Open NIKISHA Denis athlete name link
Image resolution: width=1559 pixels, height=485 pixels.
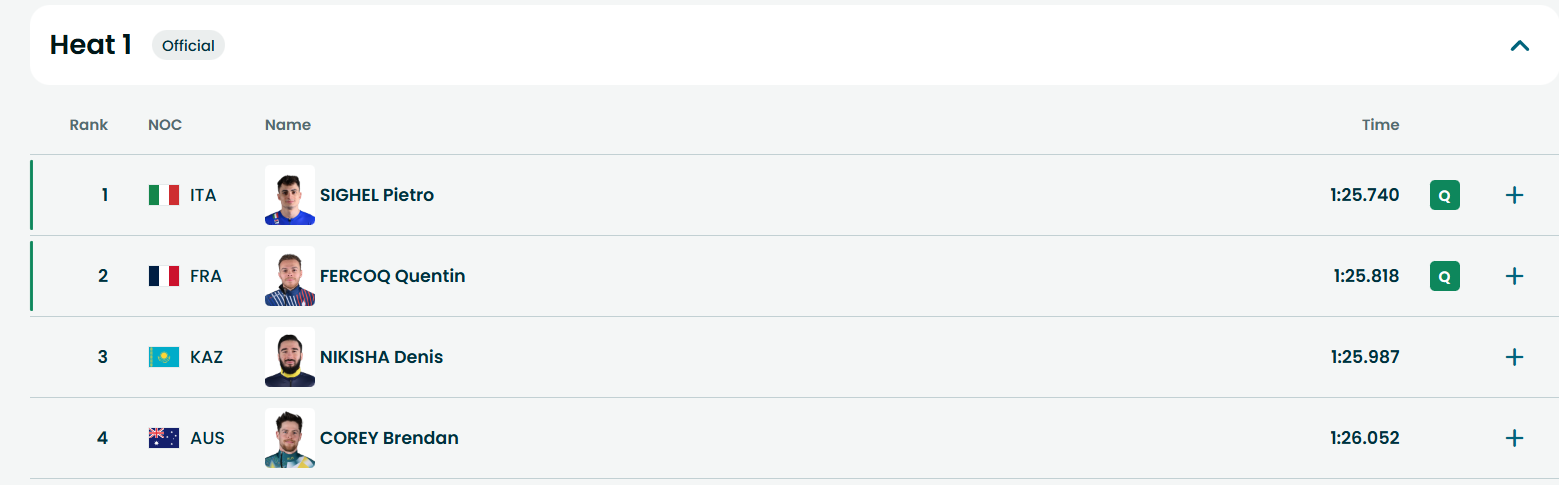(x=381, y=357)
